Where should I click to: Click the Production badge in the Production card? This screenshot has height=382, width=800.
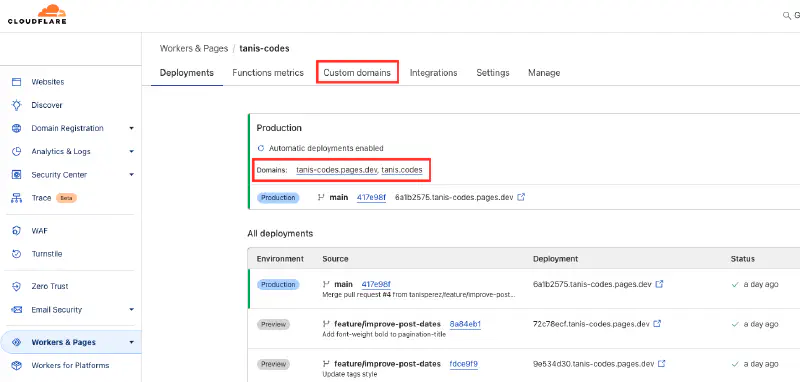tap(278, 197)
